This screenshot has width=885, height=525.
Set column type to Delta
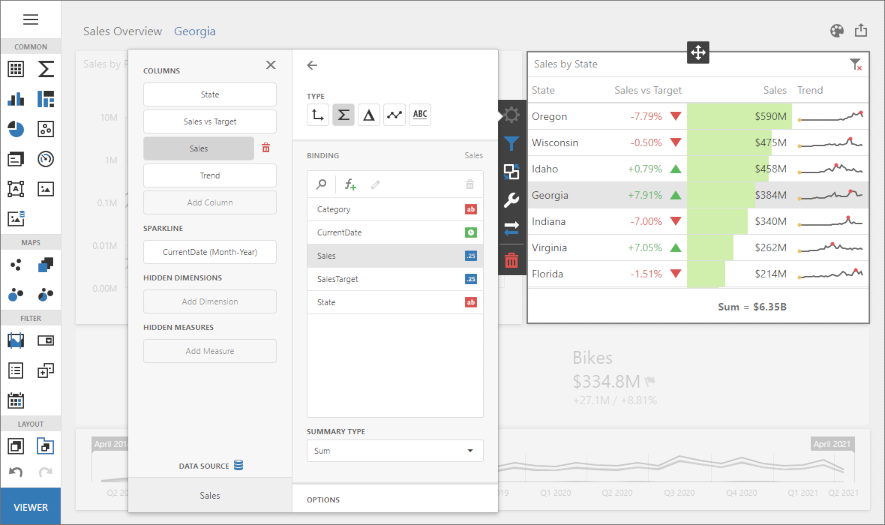pyautogui.click(x=369, y=115)
